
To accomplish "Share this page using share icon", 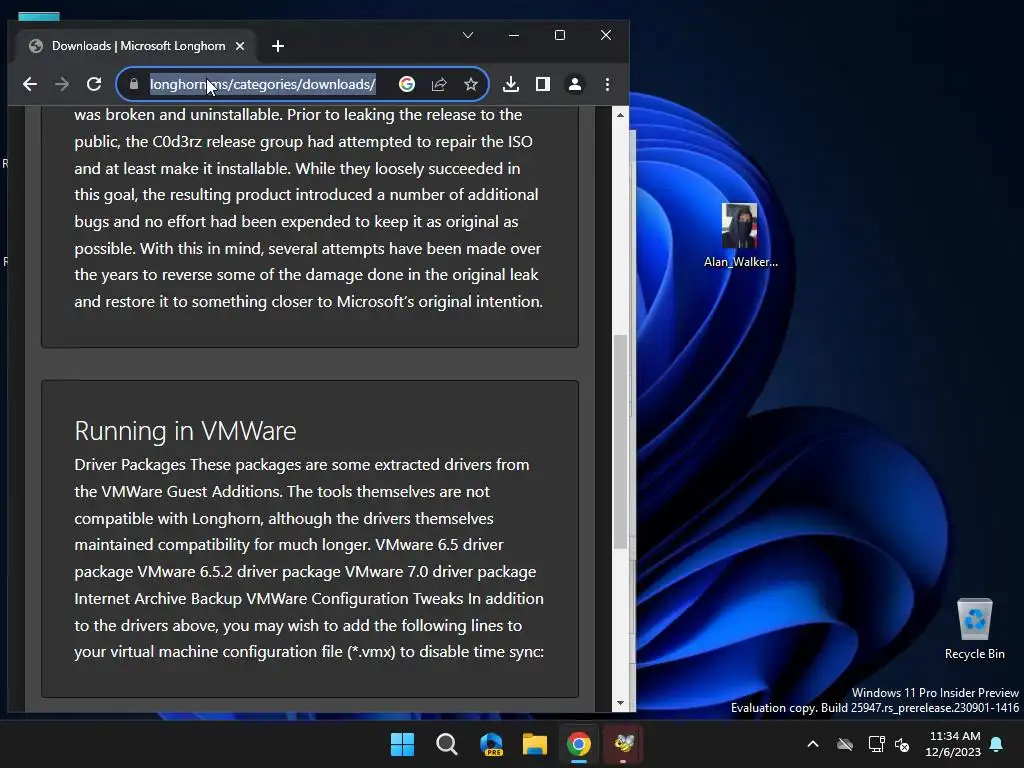I will pyautogui.click(x=439, y=84).
